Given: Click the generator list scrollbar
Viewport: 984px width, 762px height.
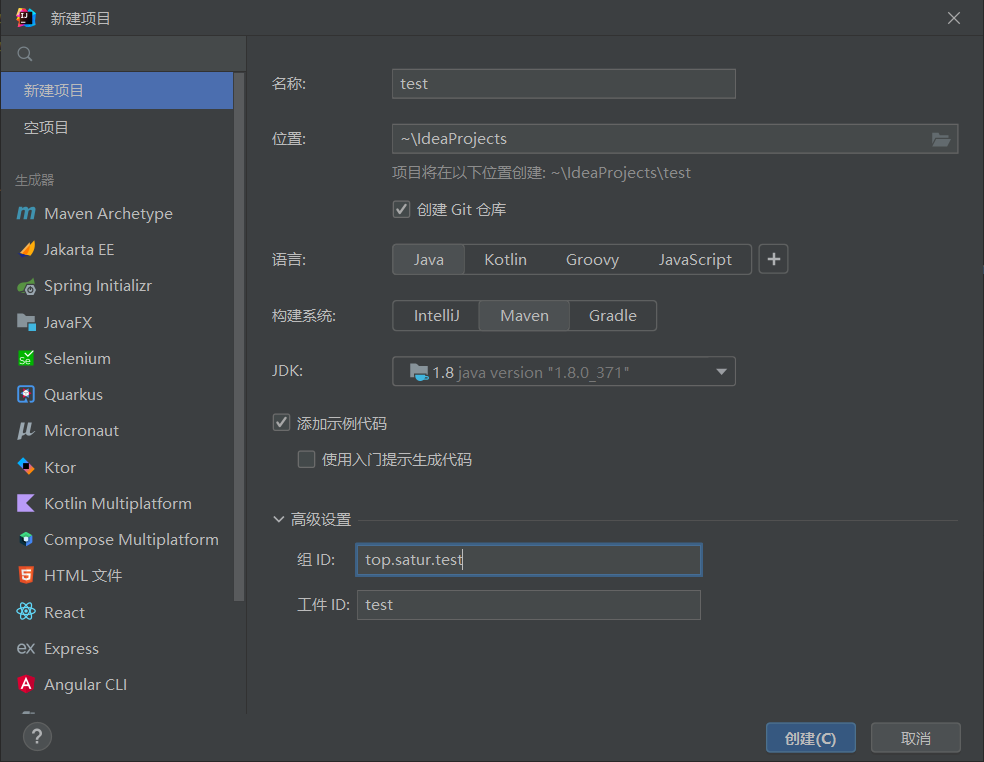Looking at the screenshot, I should click(x=238, y=337).
